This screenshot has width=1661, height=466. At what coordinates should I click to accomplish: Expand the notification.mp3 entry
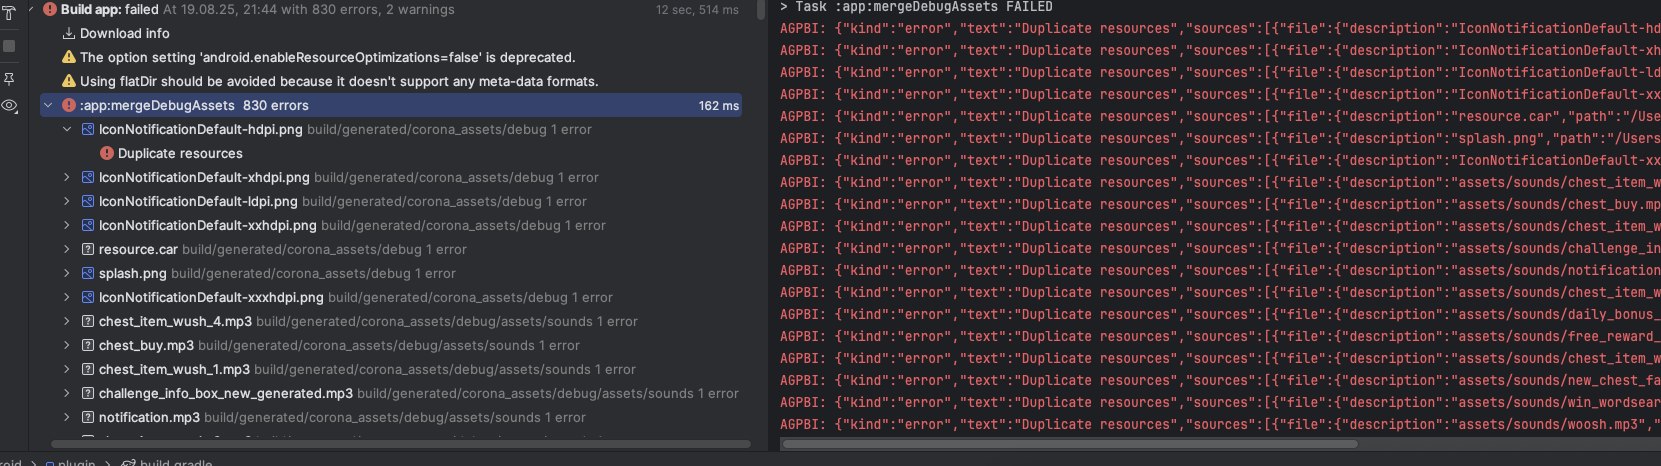pos(67,417)
